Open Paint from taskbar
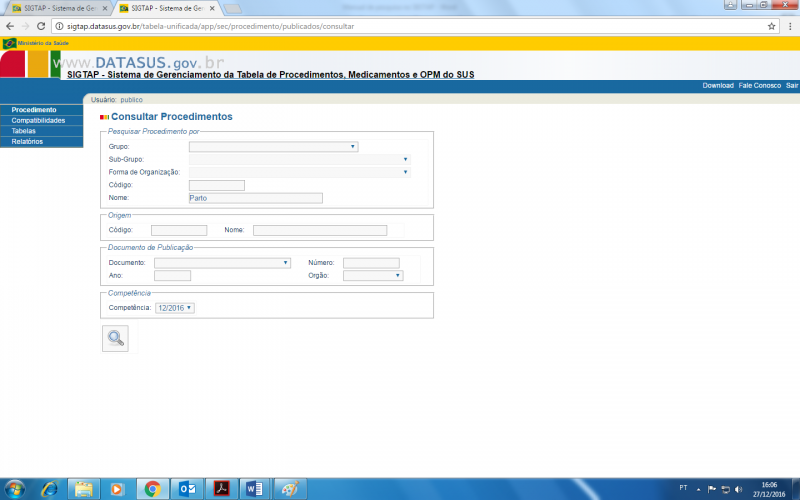The image size is (800, 500). (290, 489)
